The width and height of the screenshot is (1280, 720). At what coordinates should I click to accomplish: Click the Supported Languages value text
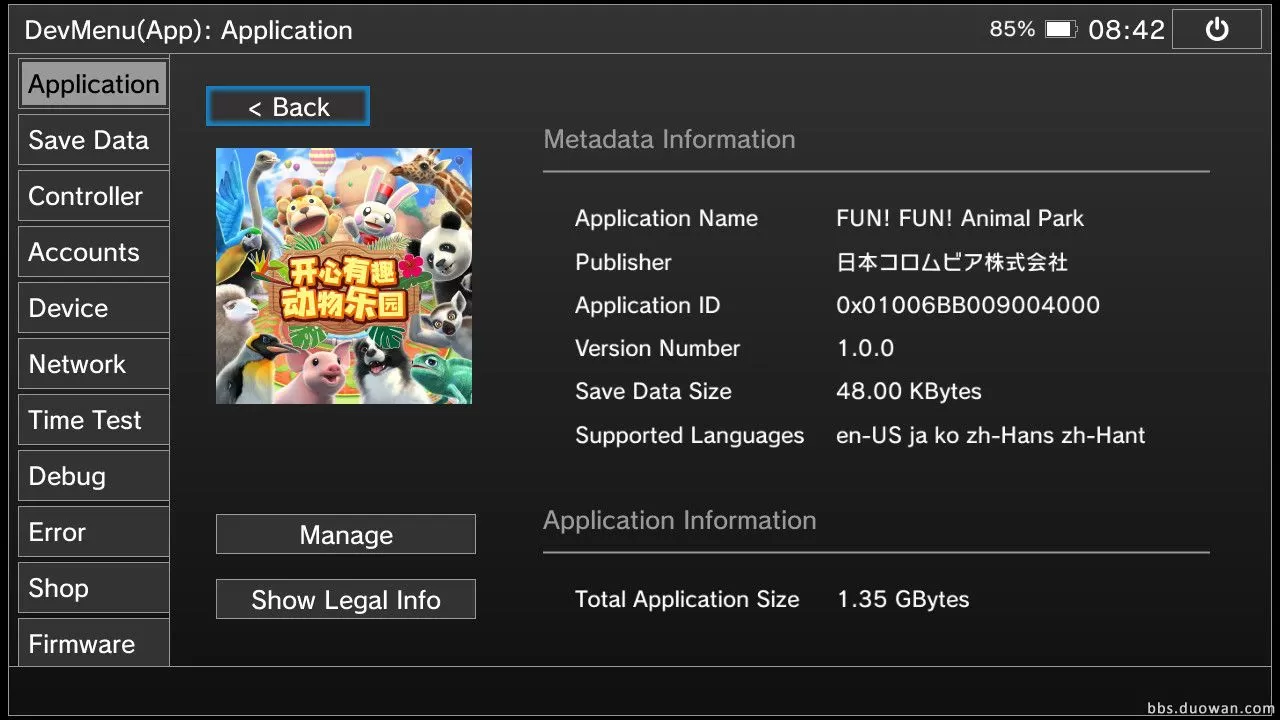[990, 436]
